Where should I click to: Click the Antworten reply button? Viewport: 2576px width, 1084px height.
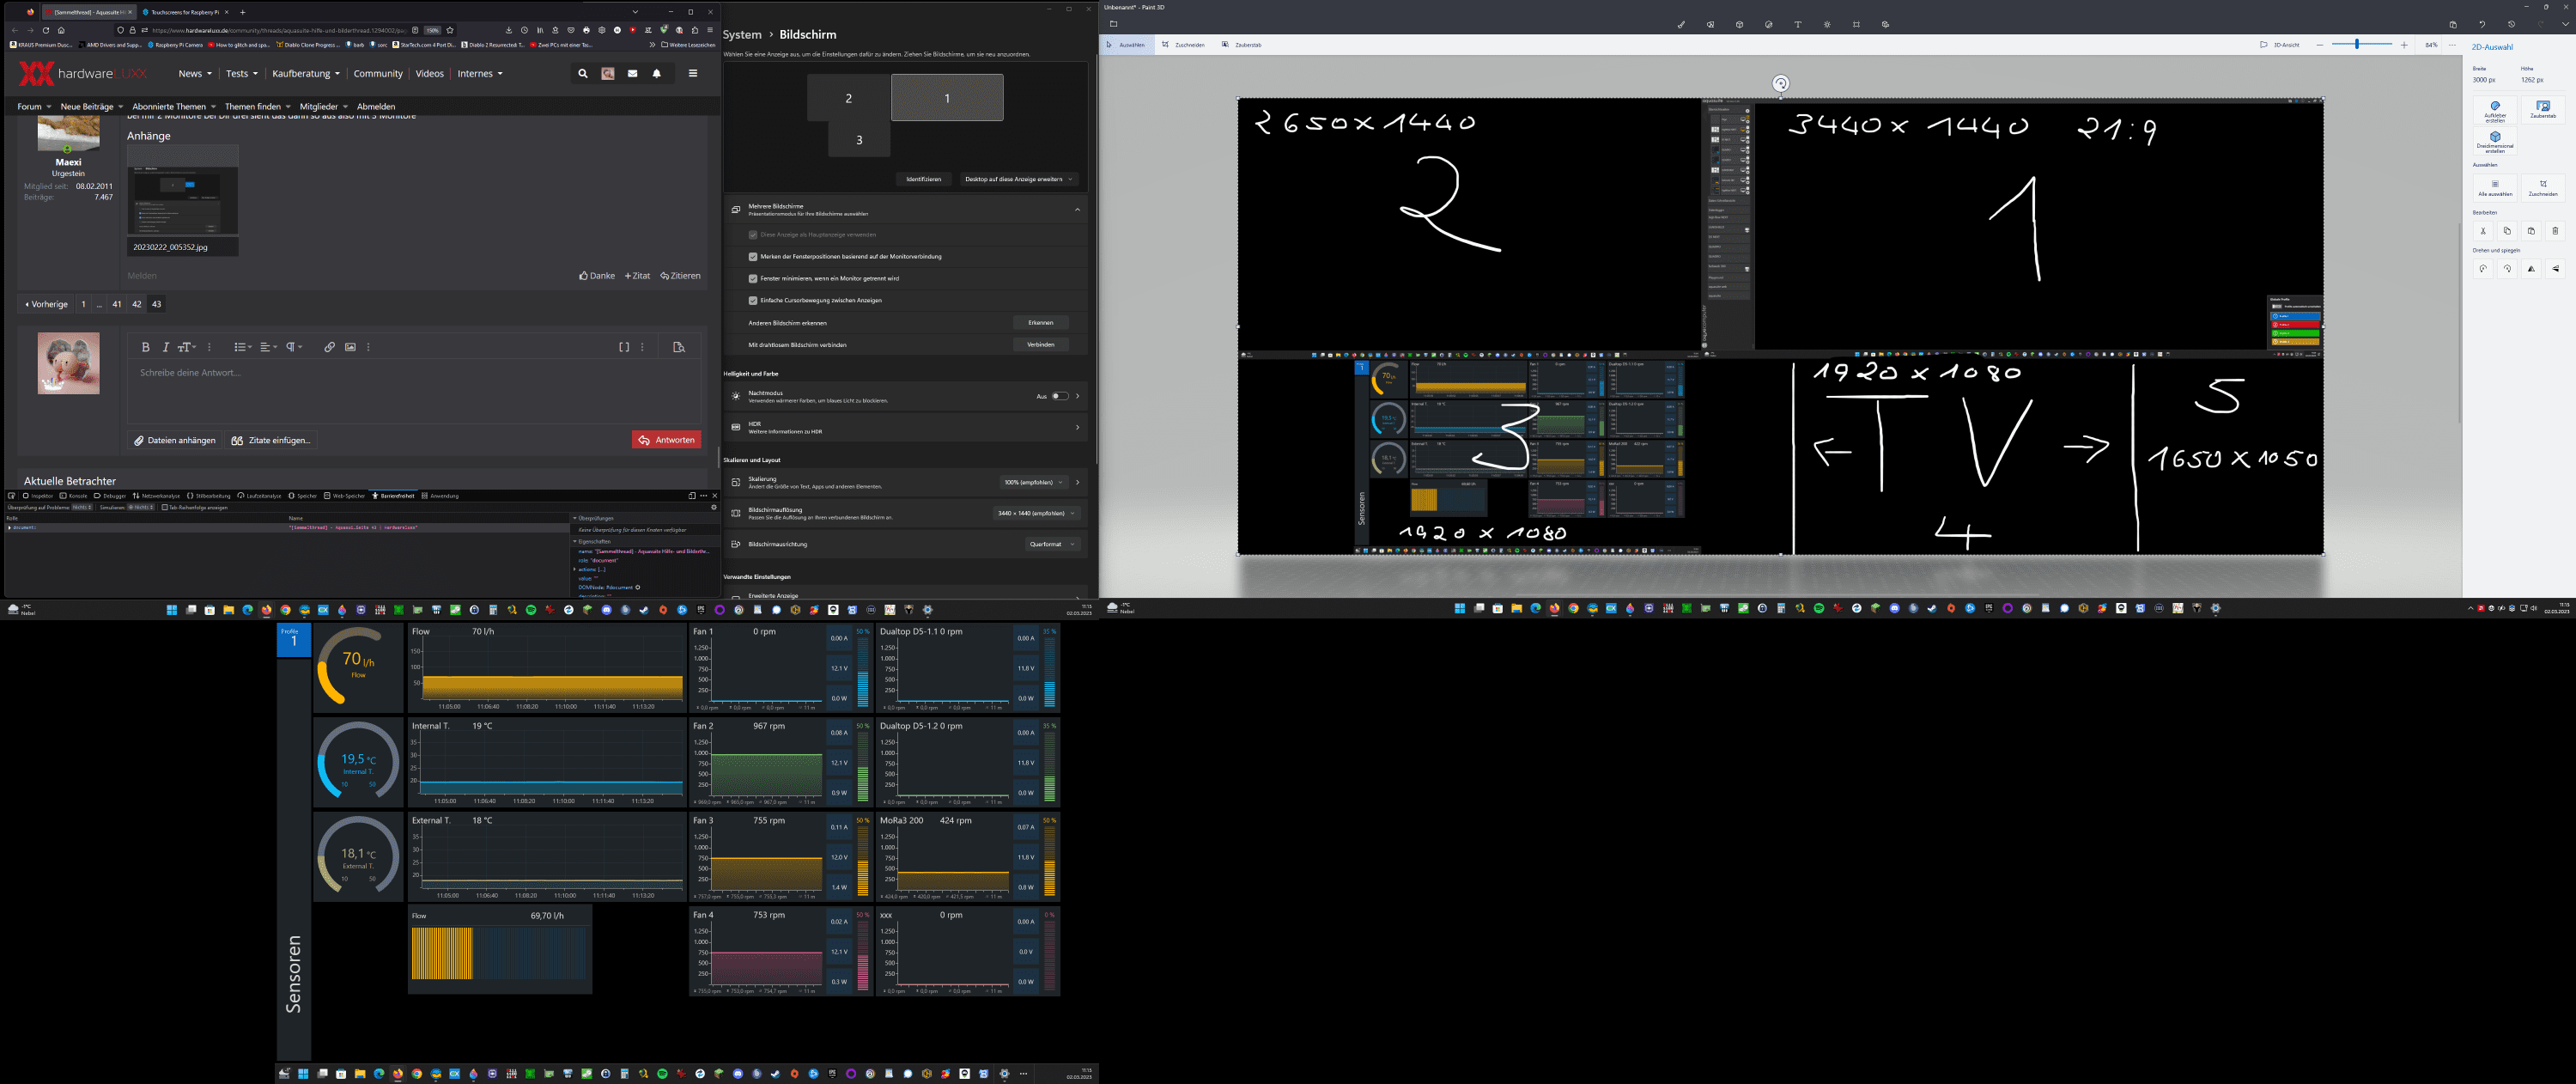point(666,440)
